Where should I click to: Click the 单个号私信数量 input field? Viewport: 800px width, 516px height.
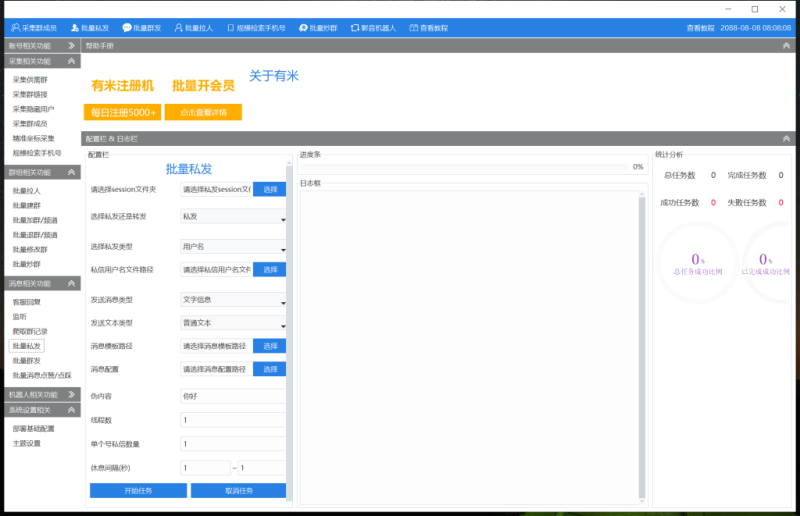[x=233, y=444]
